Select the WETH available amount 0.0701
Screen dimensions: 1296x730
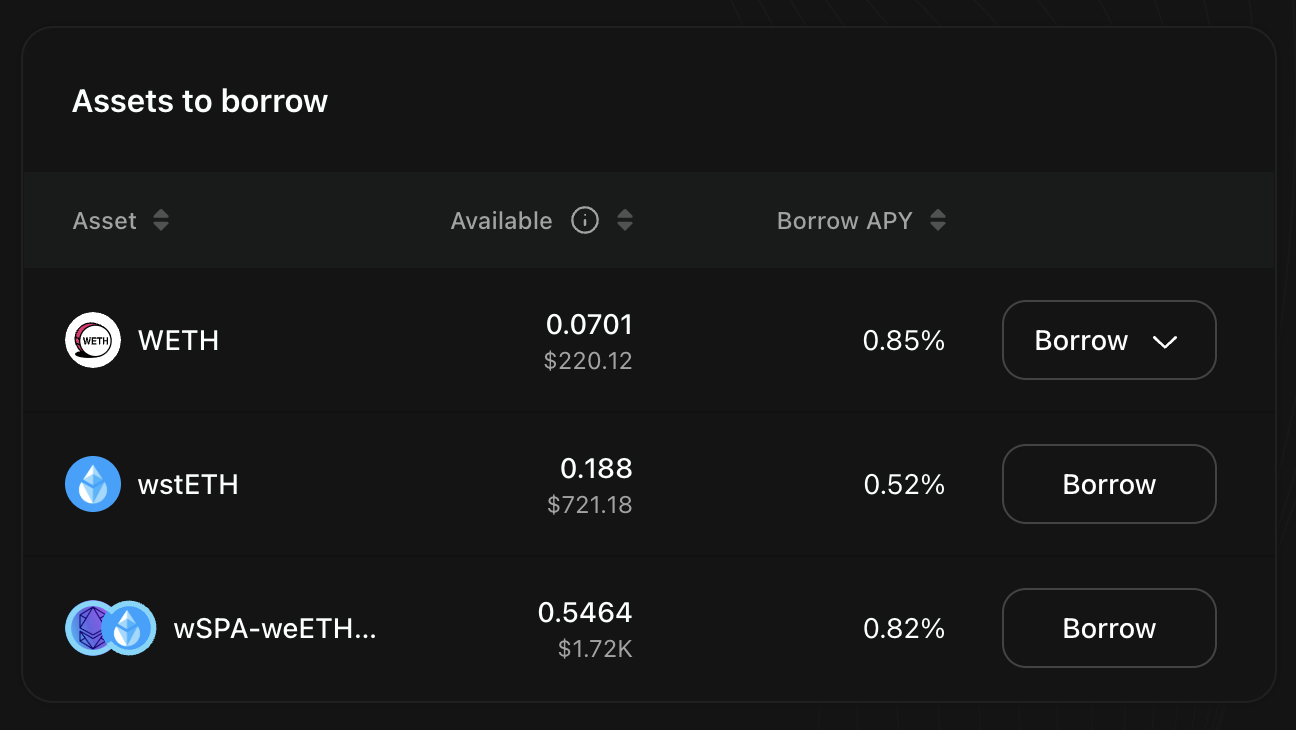(x=589, y=324)
